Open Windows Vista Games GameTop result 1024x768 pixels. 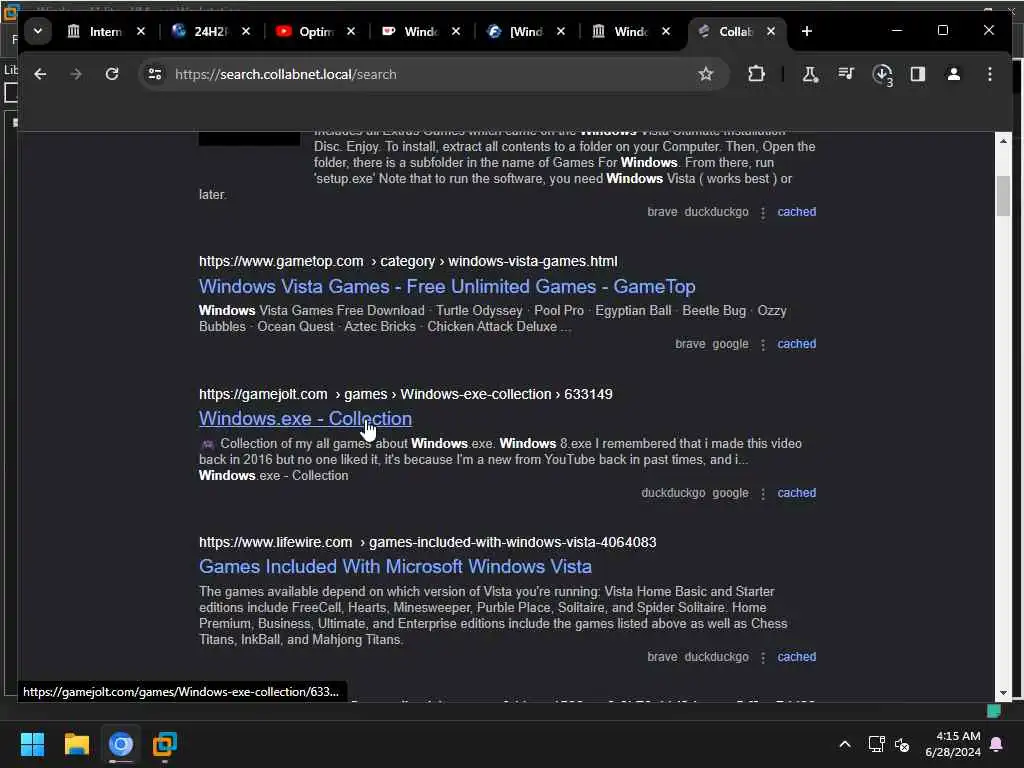447,287
